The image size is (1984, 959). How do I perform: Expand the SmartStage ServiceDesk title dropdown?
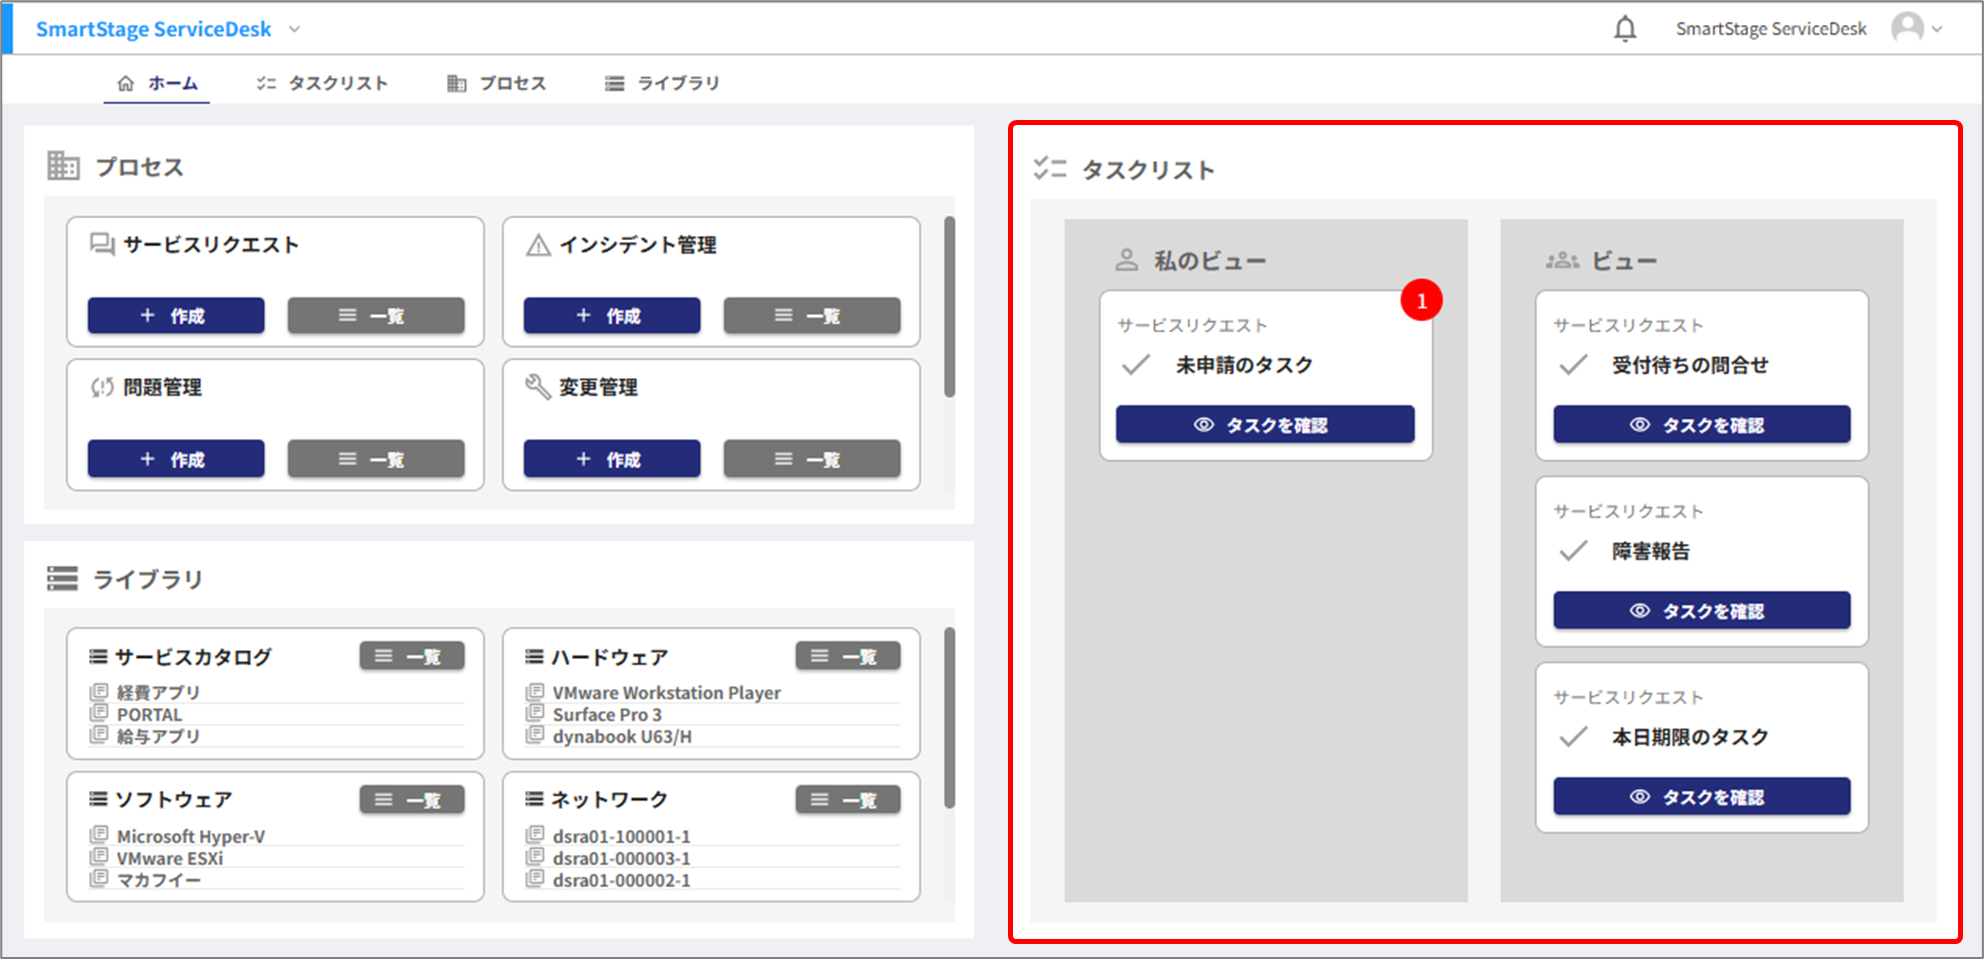click(295, 29)
